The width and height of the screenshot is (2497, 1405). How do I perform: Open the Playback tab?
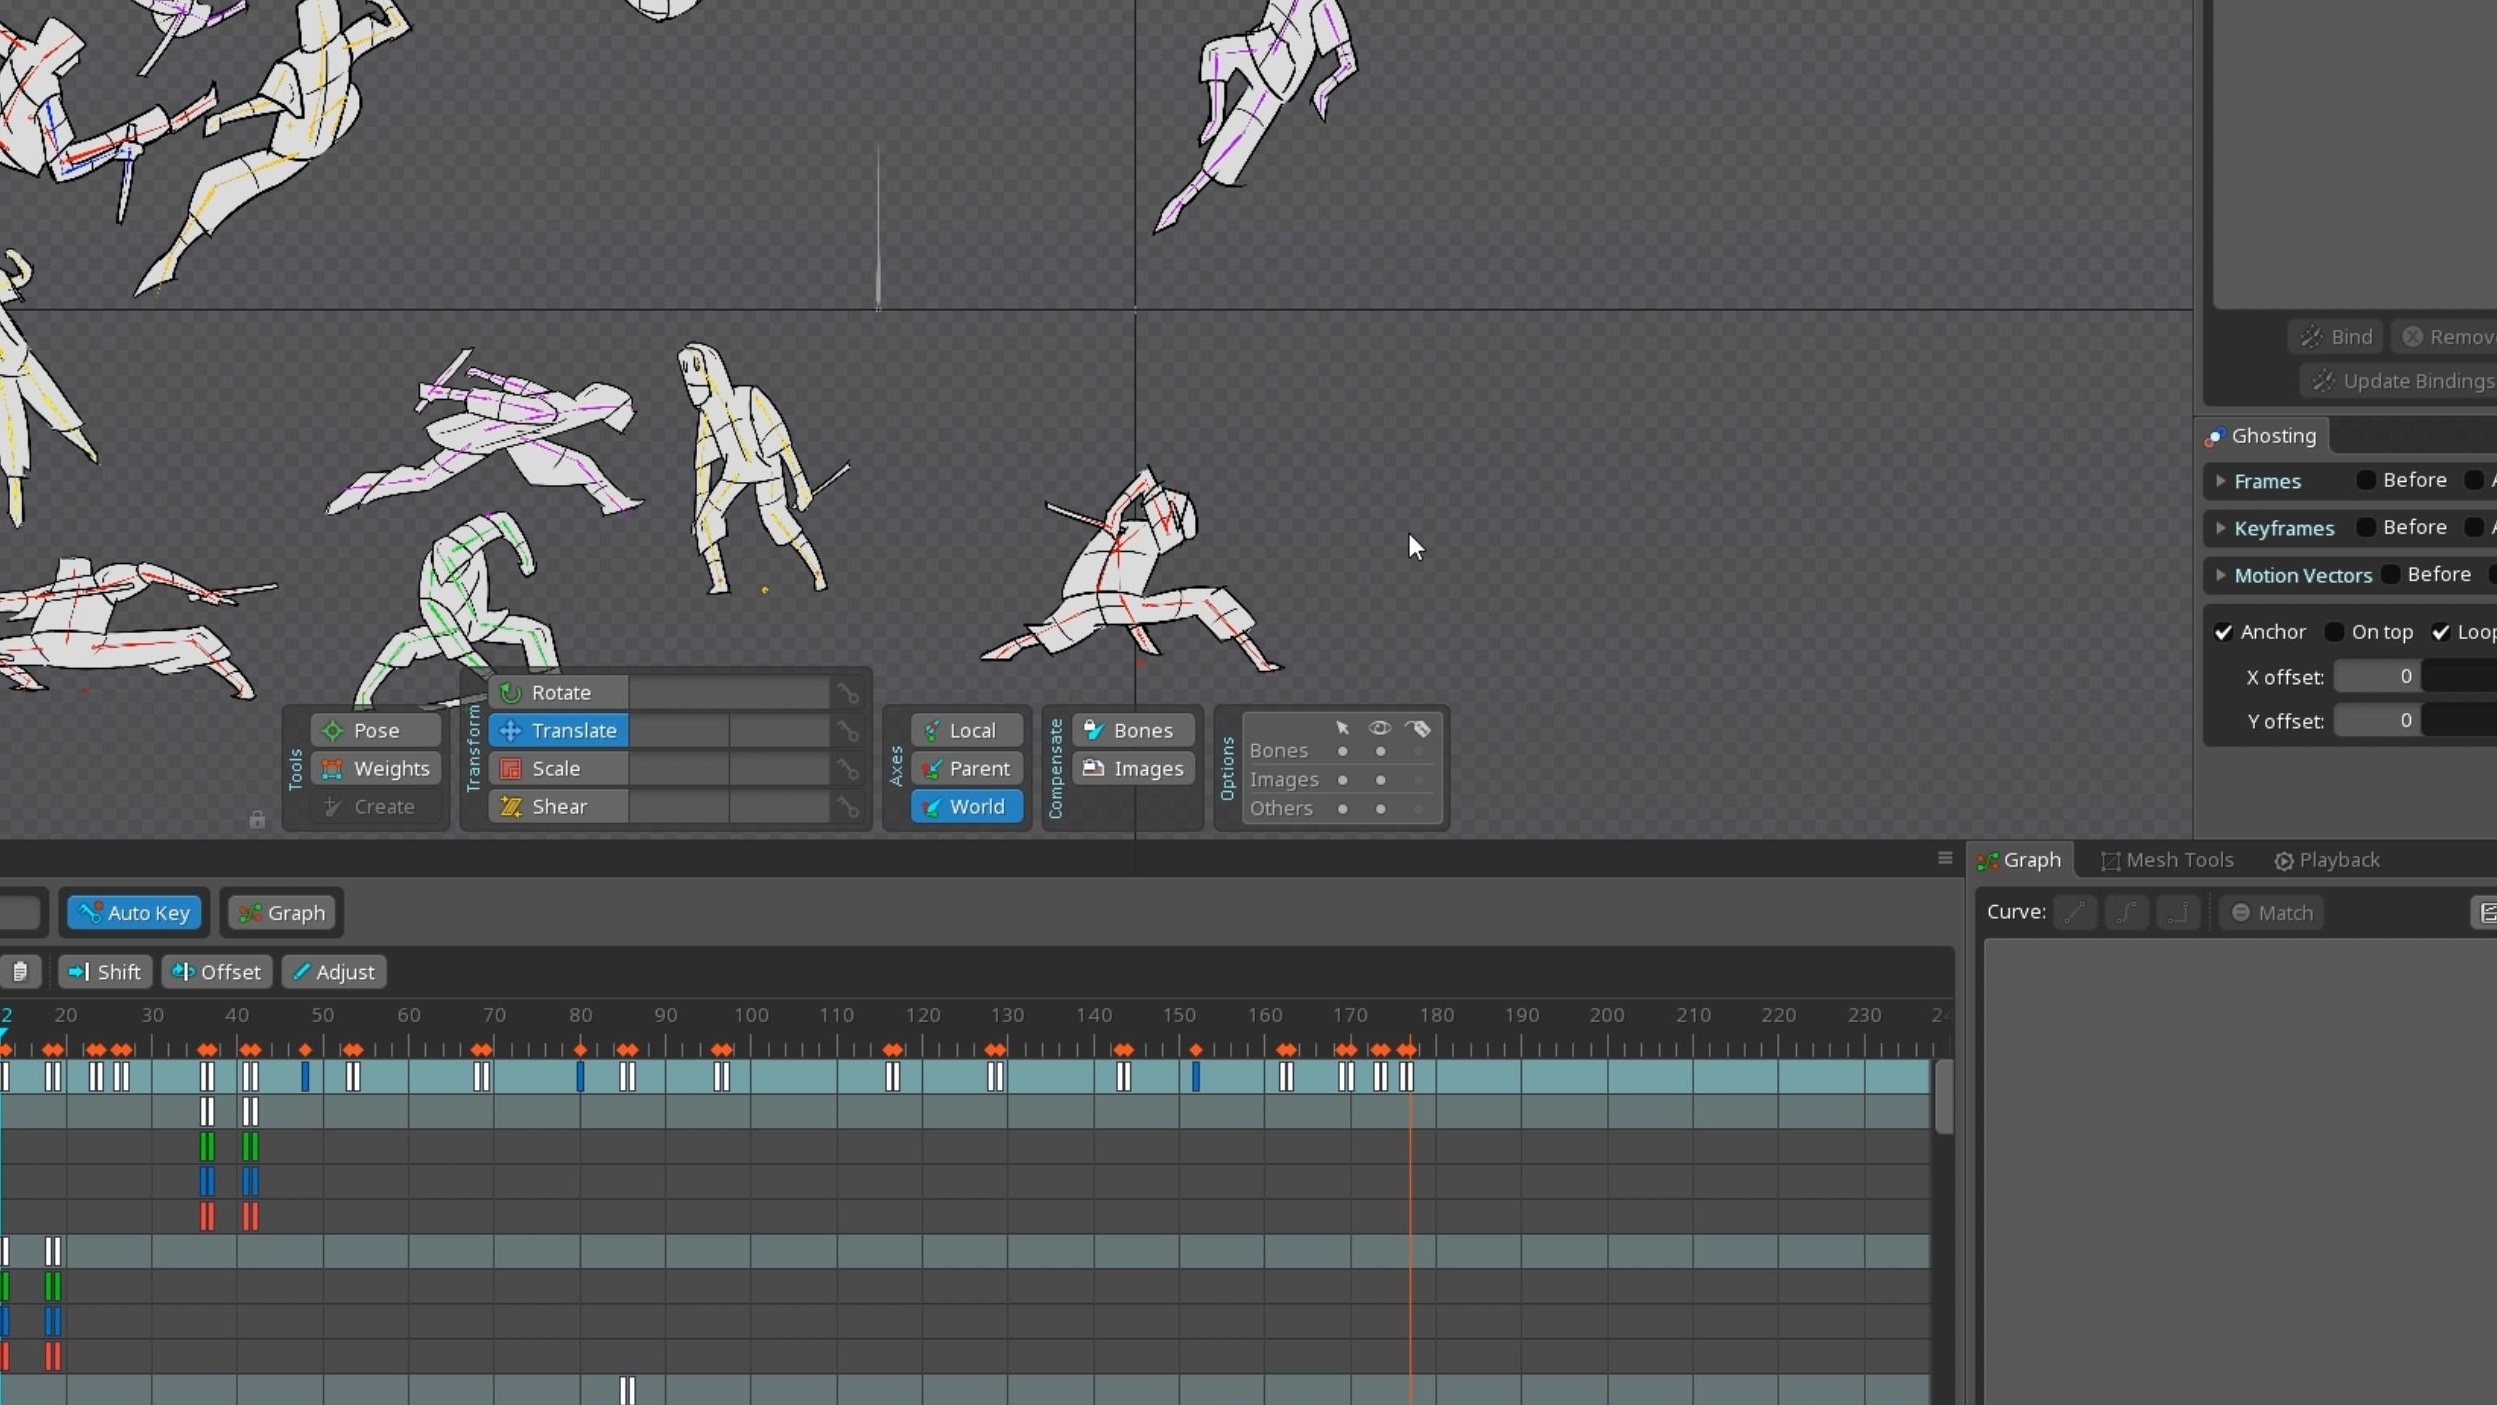pos(2326,860)
